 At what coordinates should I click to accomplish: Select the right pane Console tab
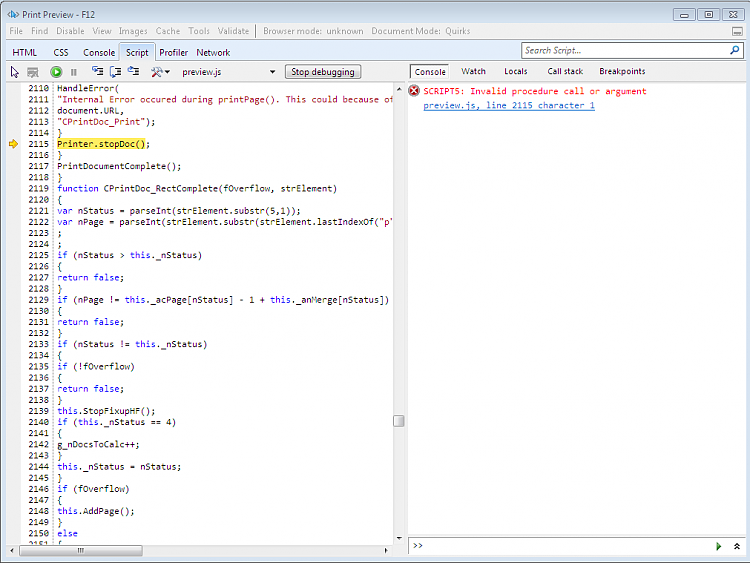(430, 72)
